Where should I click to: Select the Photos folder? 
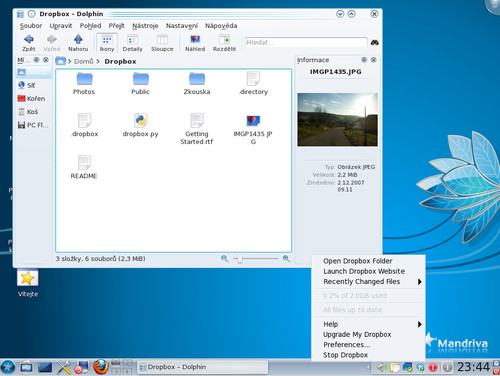[84, 83]
